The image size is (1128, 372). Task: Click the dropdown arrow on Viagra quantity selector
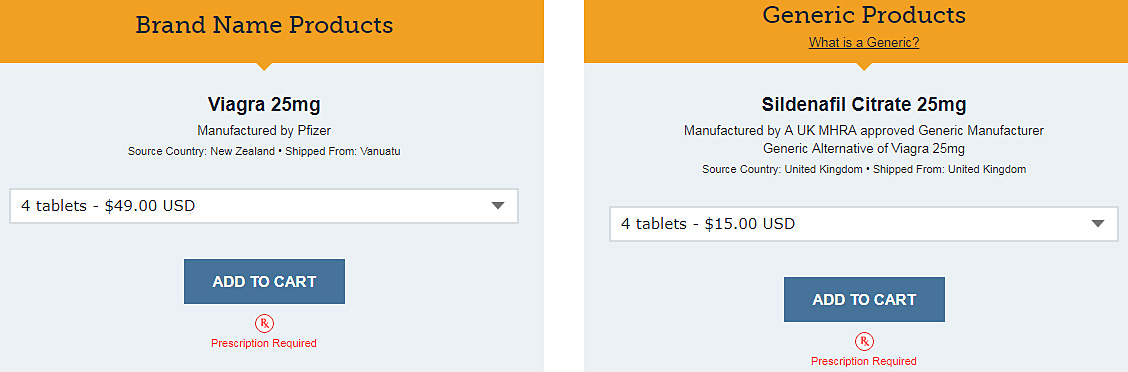[x=498, y=206]
